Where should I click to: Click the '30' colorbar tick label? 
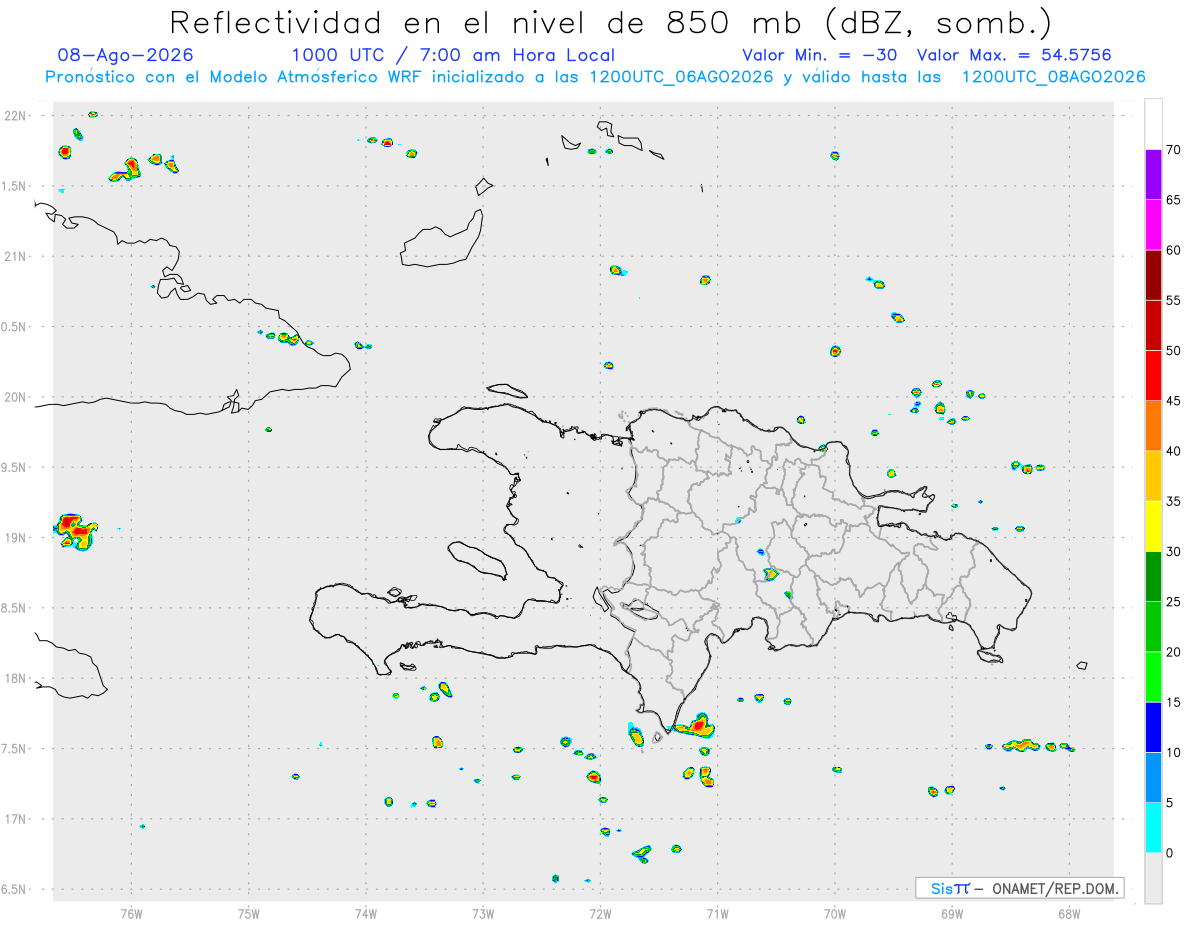(1173, 551)
